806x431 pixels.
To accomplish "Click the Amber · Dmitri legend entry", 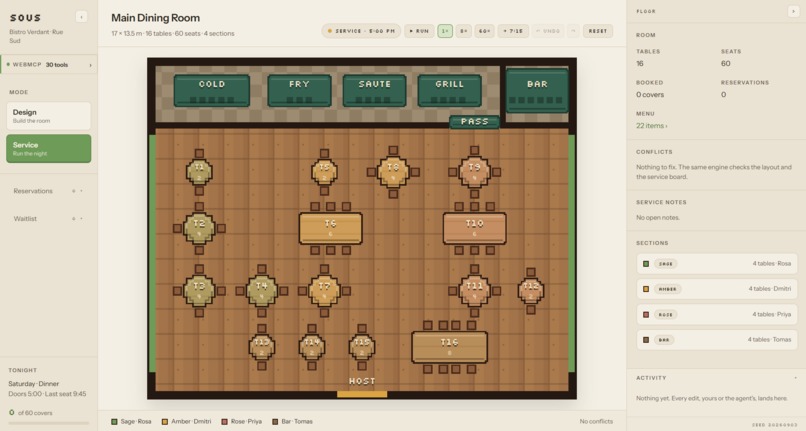I will coord(186,421).
